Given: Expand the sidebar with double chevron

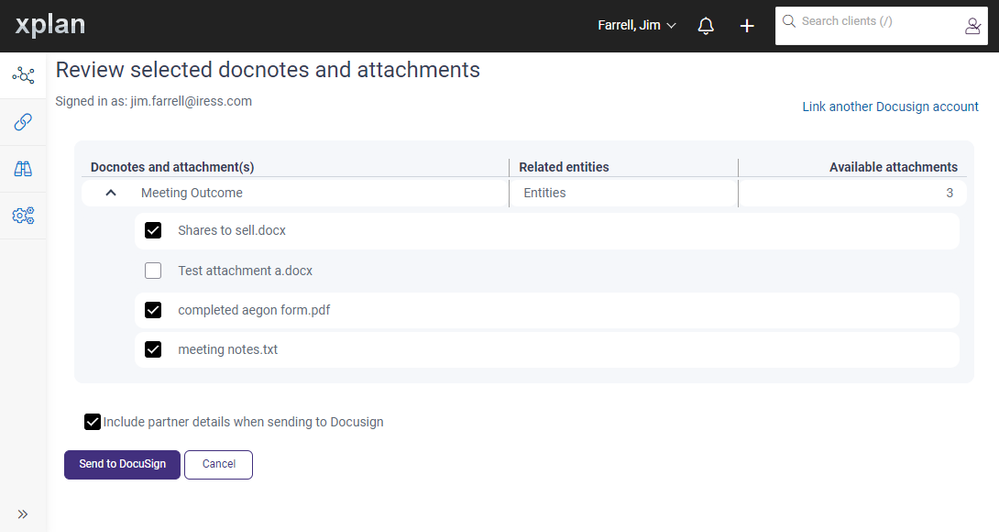Looking at the screenshot, I should [x=23, y=514].
